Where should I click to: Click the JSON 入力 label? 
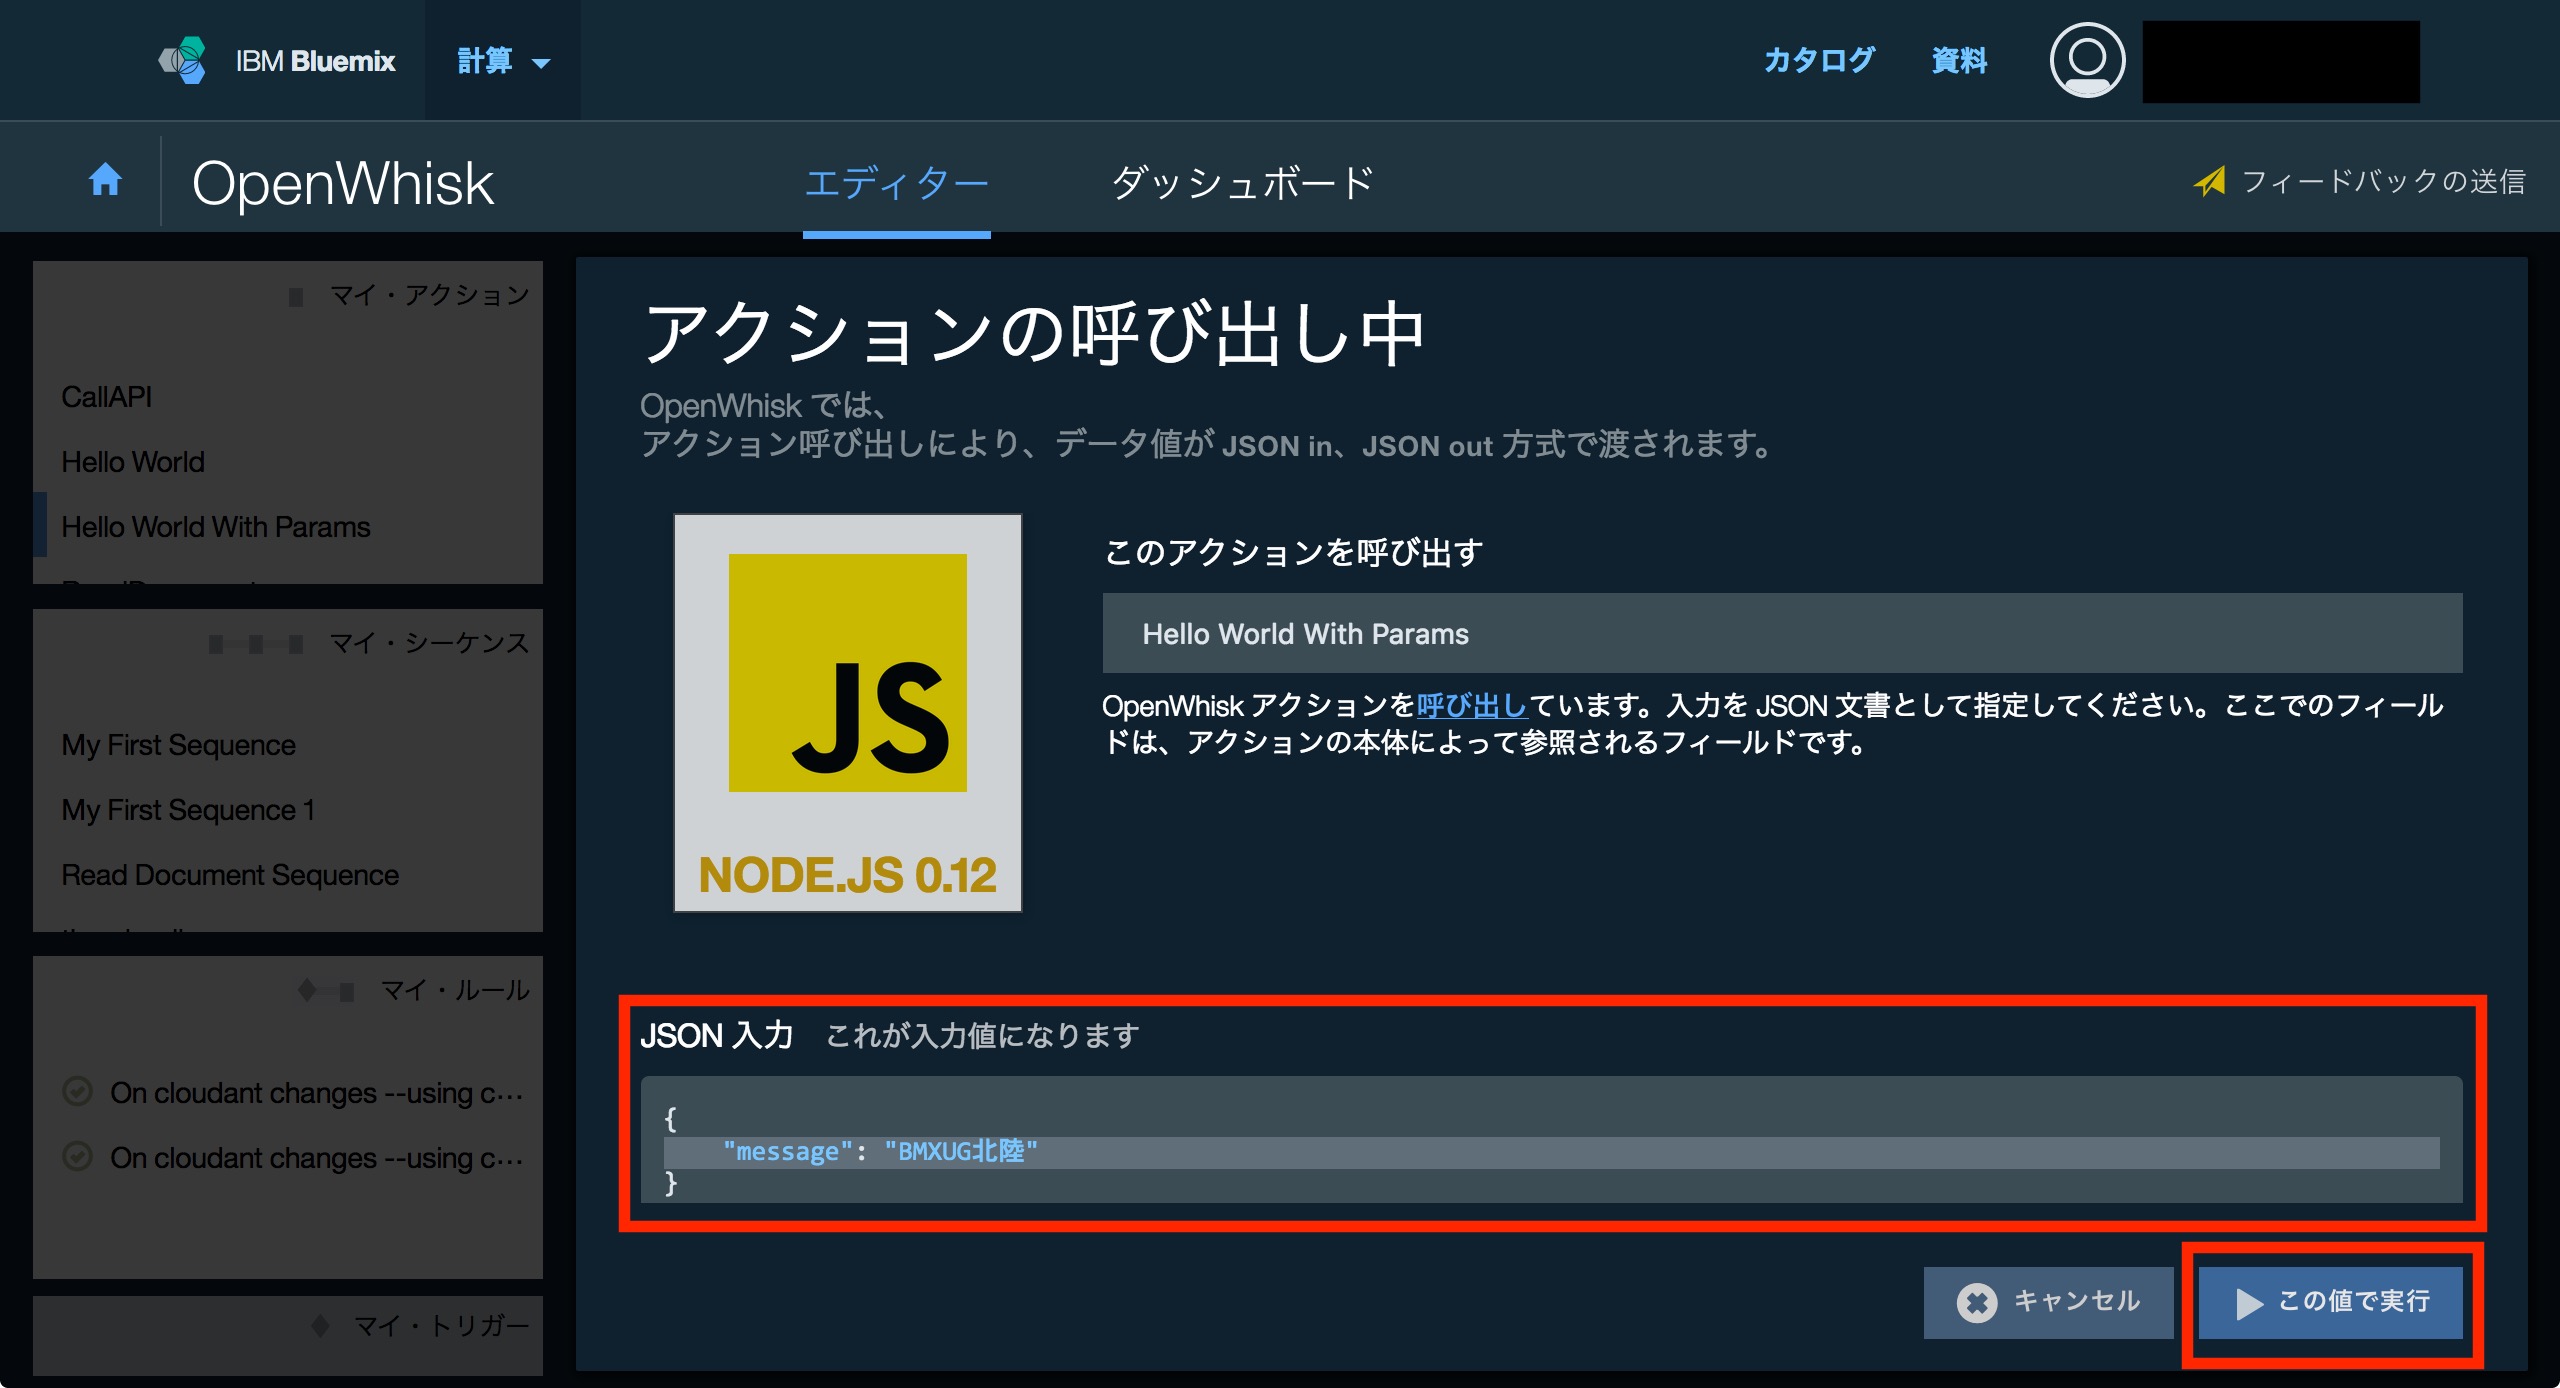pyautogui.click(x=717, y=1035)
